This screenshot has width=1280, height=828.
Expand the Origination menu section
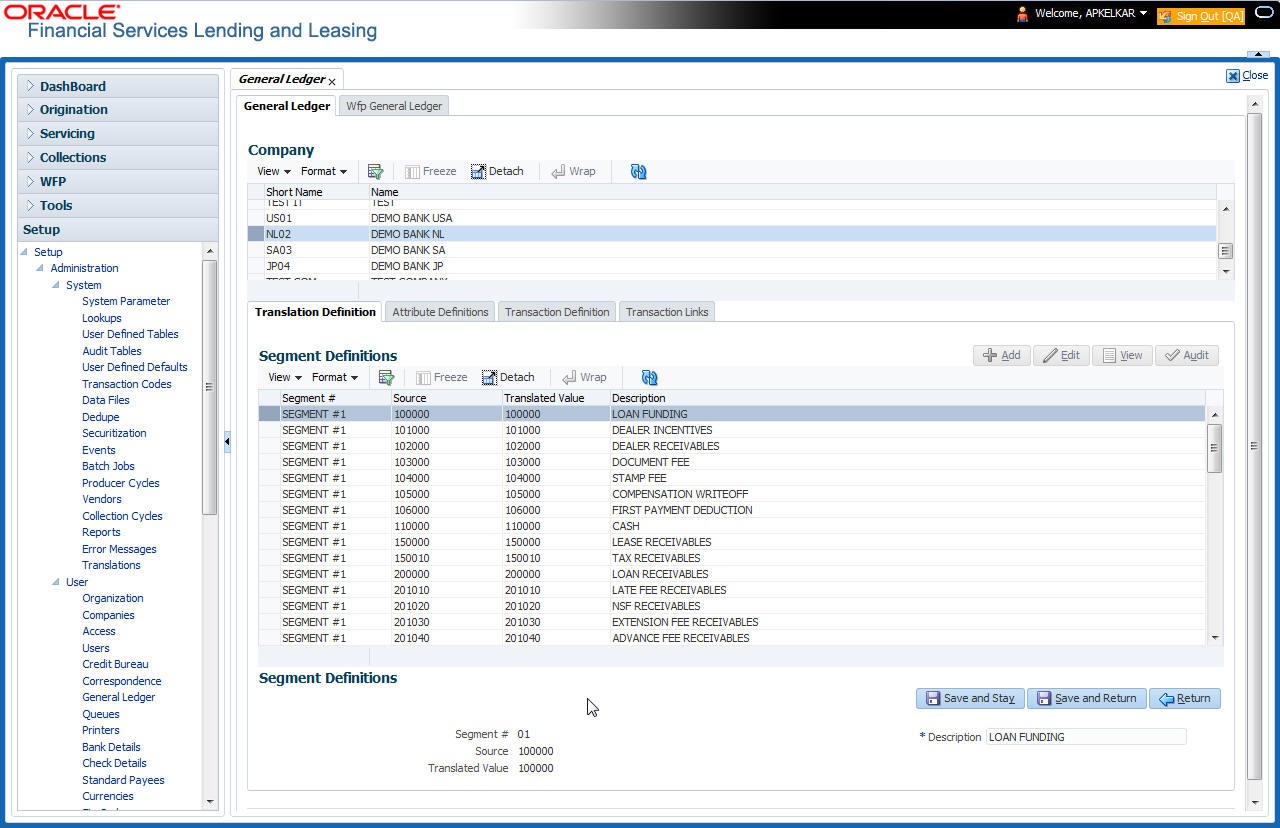tap(74, 110)
